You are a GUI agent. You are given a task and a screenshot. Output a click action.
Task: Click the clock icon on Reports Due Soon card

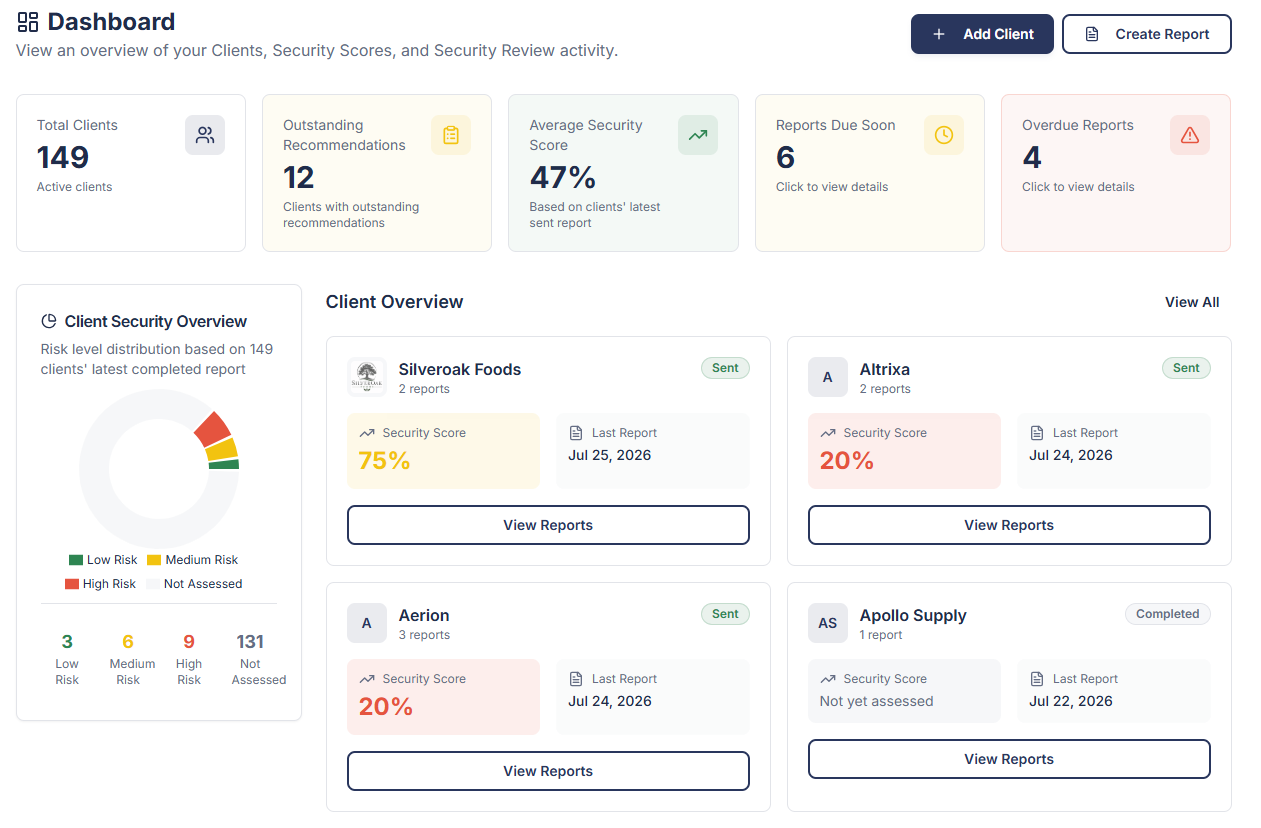coord(944,135)
